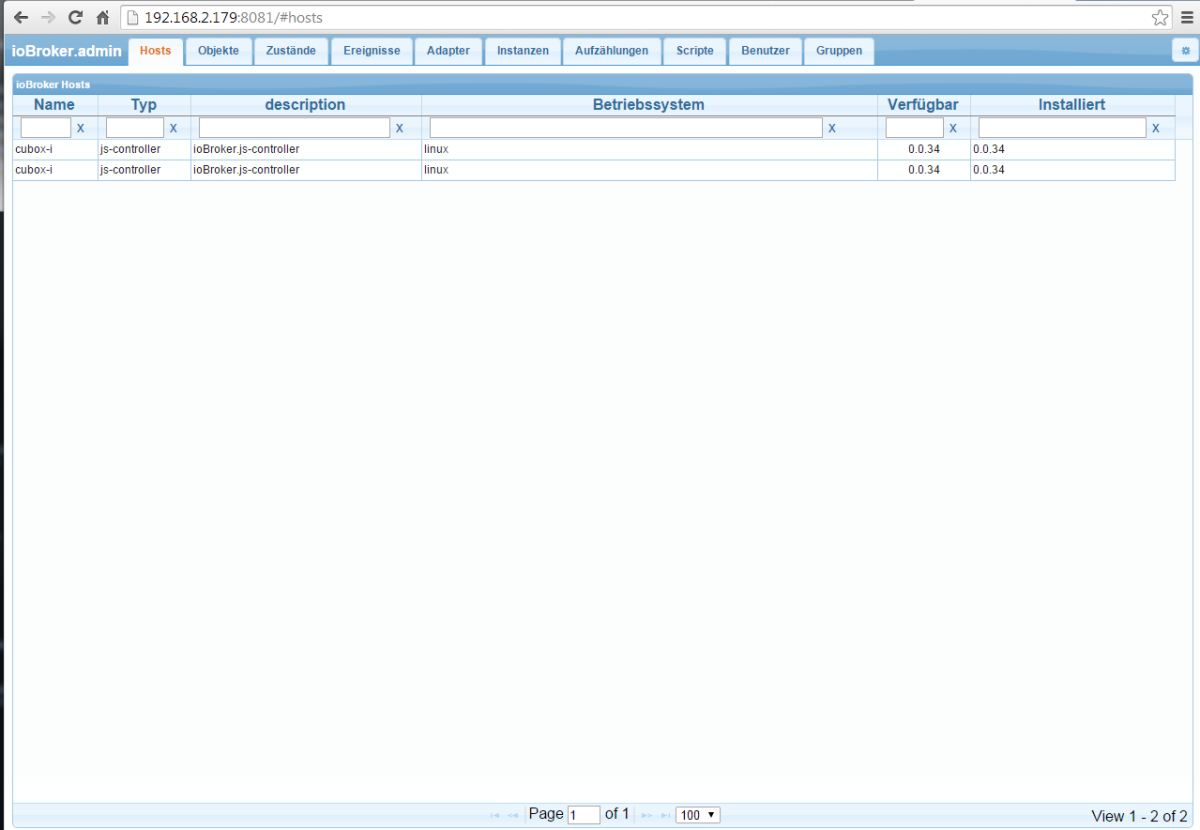This screenshot has height=830, width=1200.
Task: Focus the Typ filter input field
Action: [x=135, y=128]
